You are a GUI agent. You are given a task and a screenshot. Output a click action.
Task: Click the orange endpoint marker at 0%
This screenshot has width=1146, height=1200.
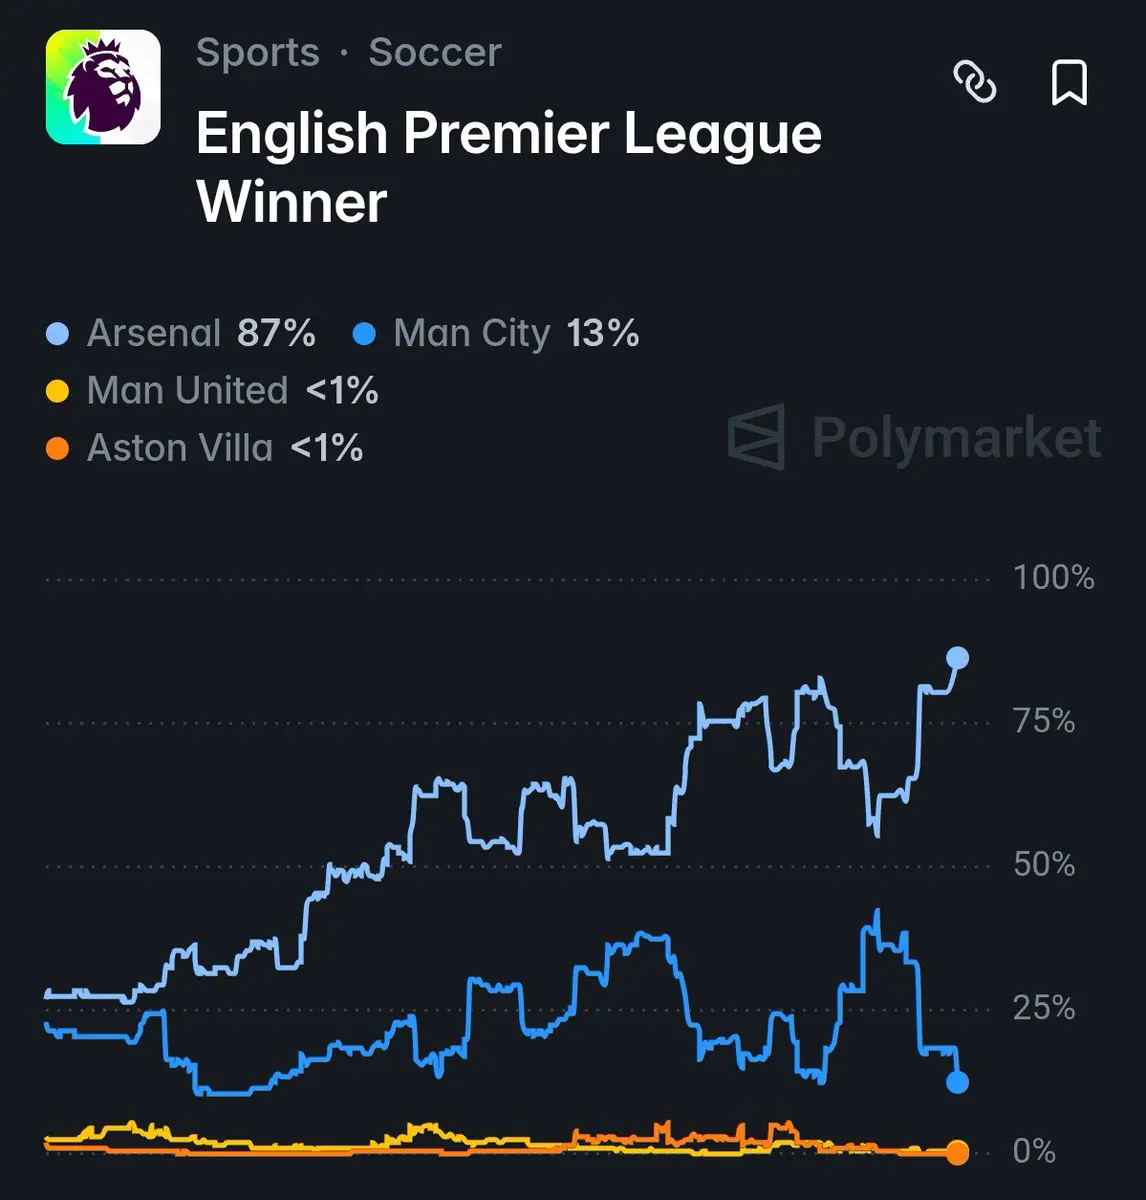pos(957,1152)
